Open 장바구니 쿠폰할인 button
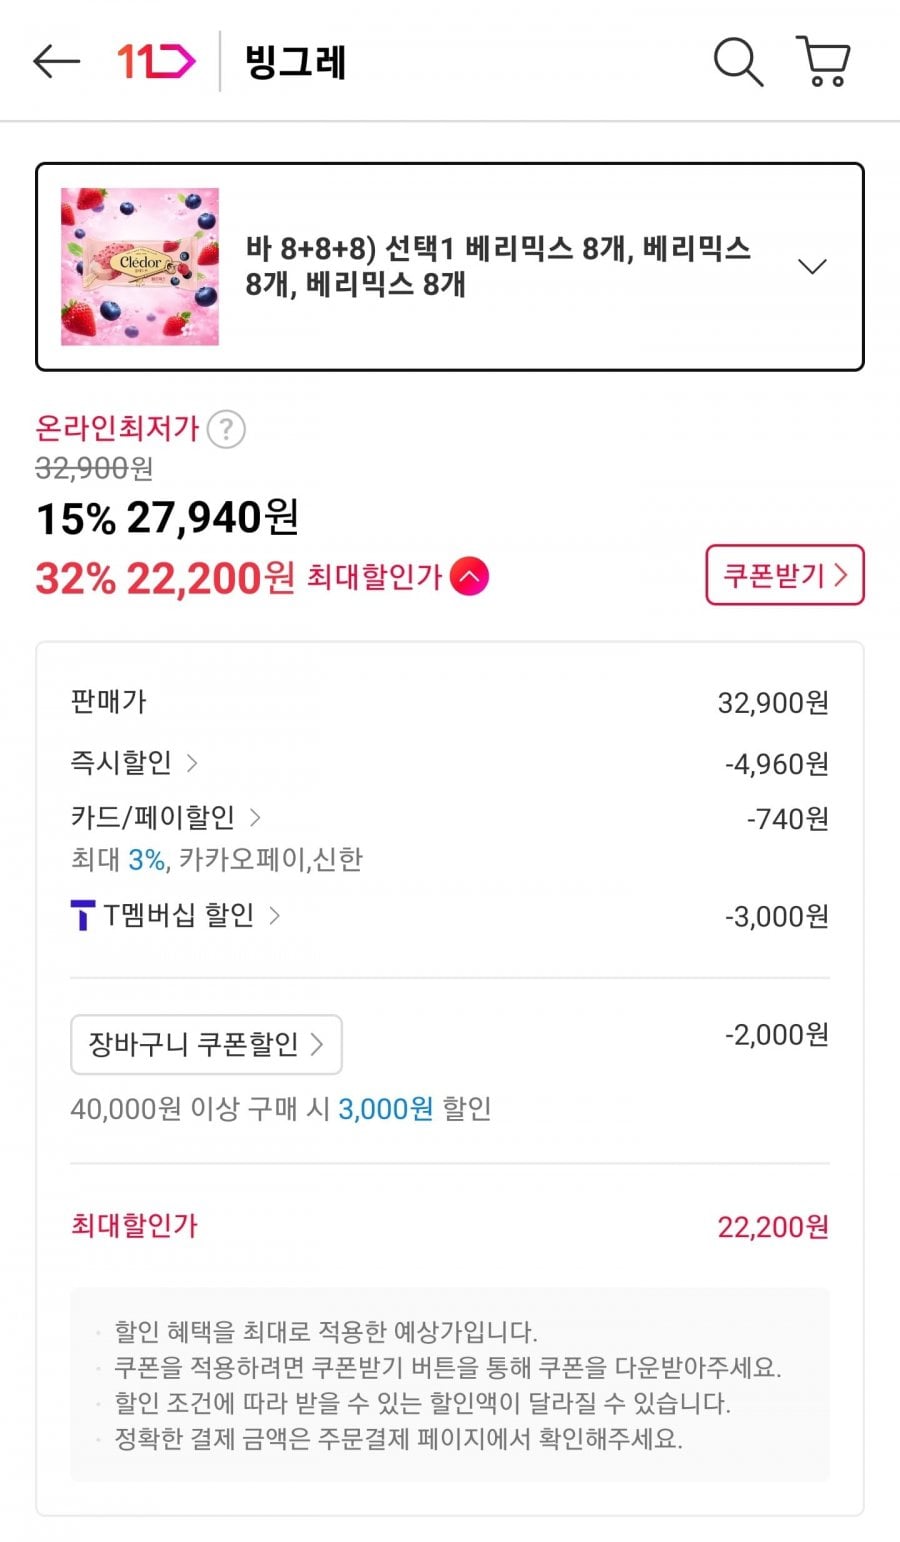The width and height of the screenshot is (900, 1542). [206, 1045]
